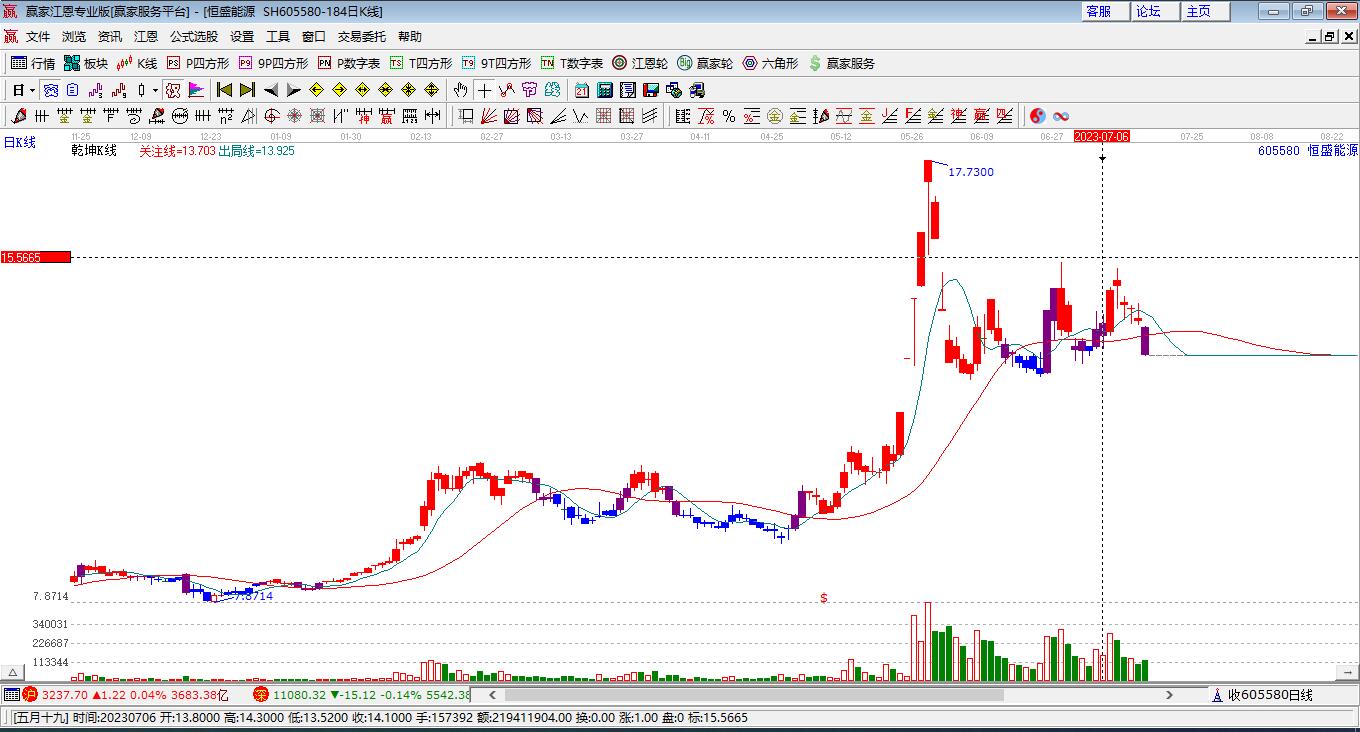This screenshot has height=732, width=1360.
Task: Select the percent sign drawing tool
Action: (728, 116)
